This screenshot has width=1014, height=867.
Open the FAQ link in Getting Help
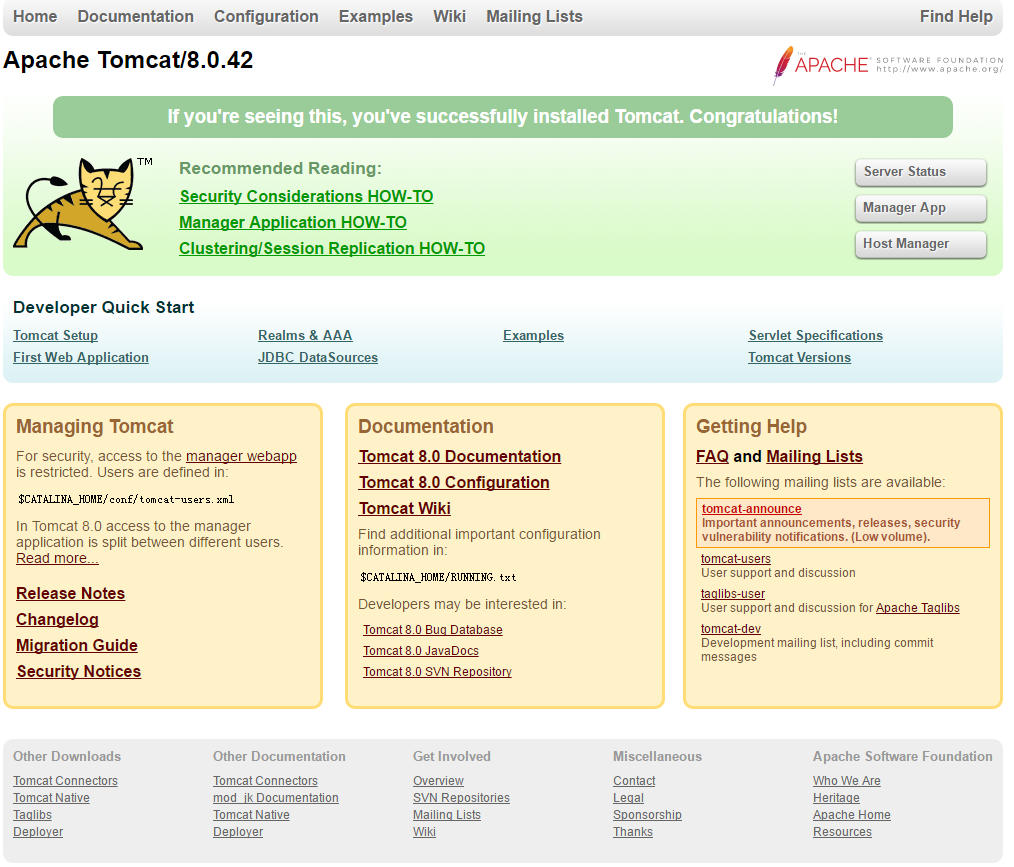pos(712,456)
